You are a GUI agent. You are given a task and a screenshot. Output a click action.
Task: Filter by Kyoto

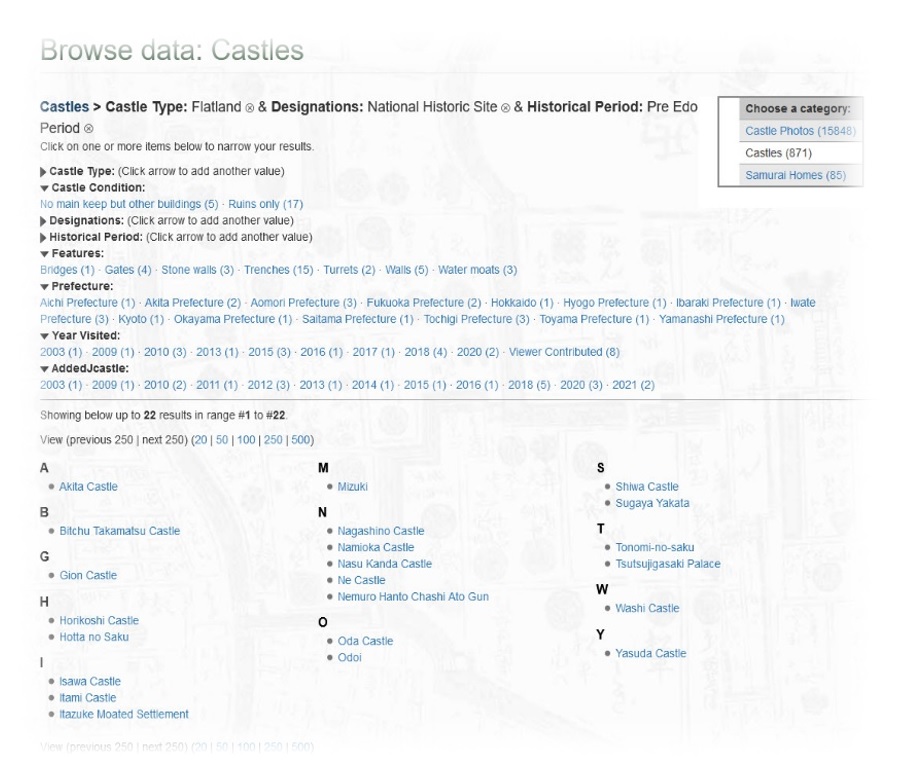click(141, 319)
